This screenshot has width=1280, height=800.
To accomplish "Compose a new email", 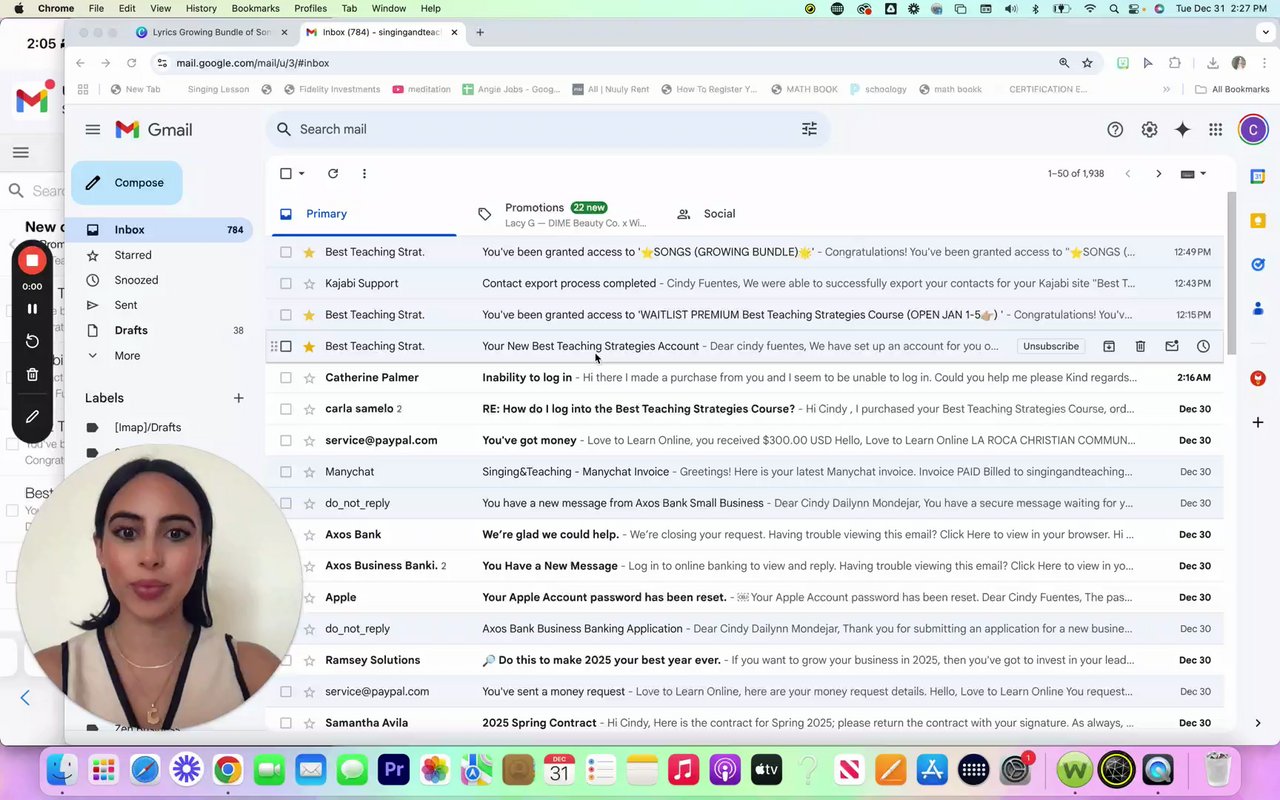I will [x=127, y=183].
